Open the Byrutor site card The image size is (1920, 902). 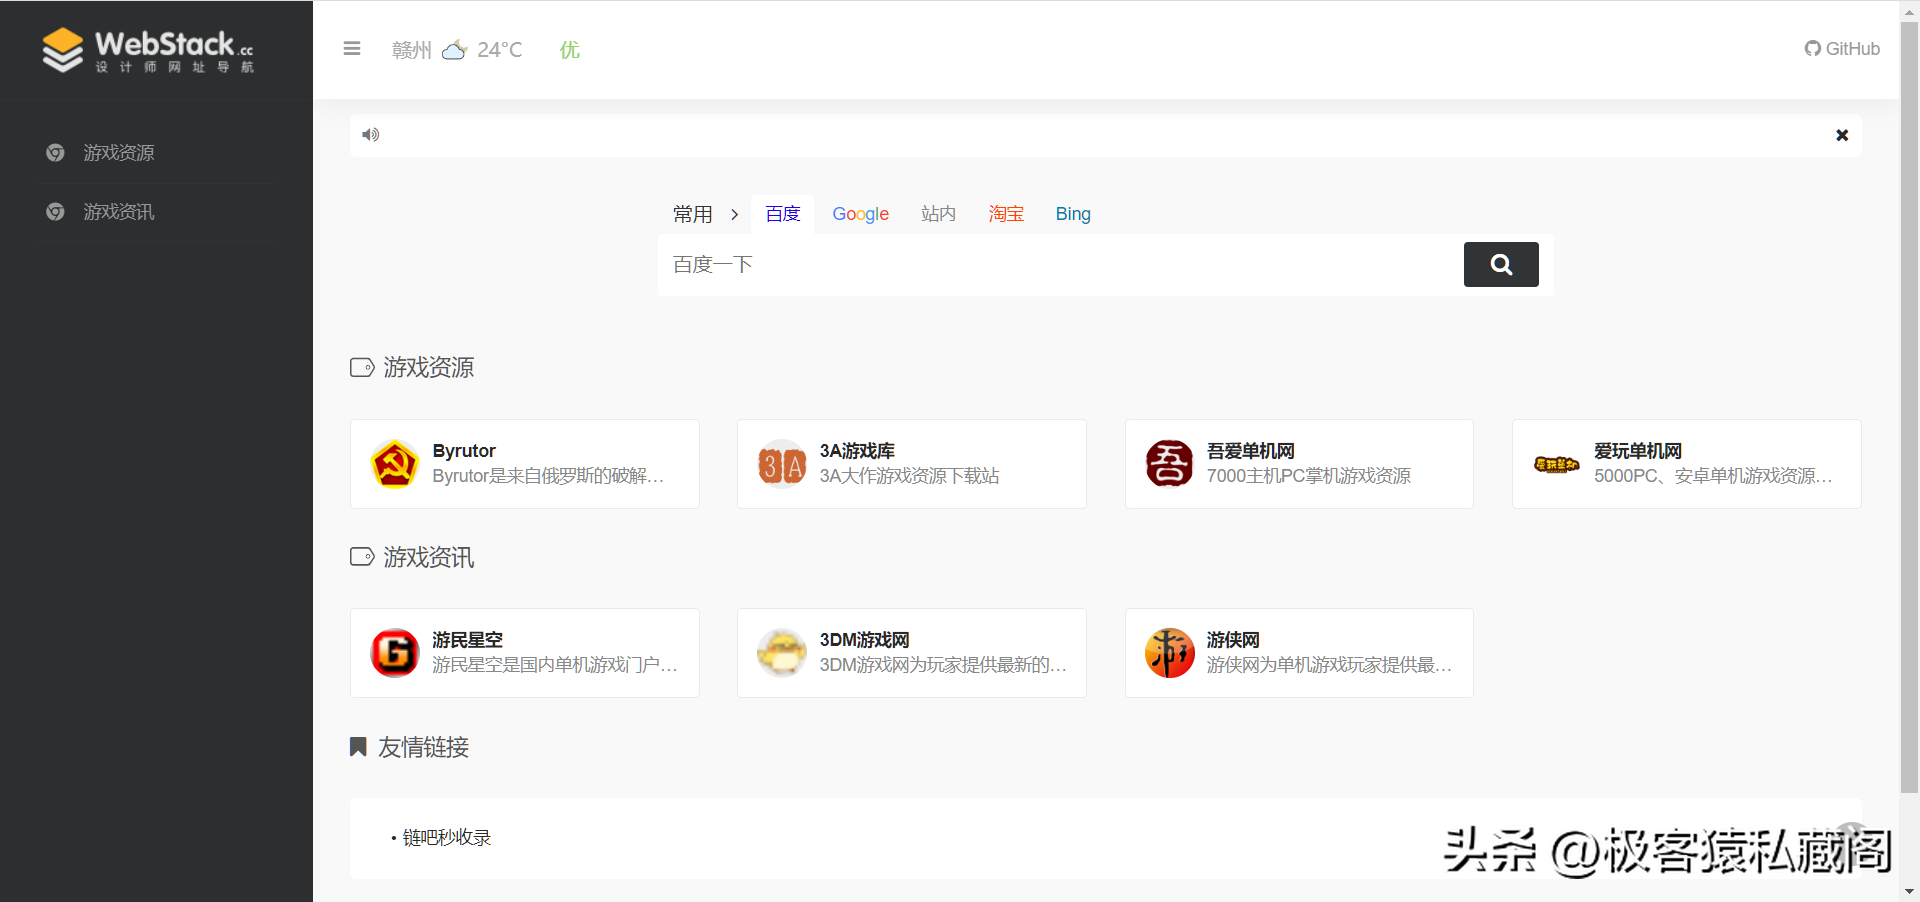pyautogui.click(x=525, y=464)
